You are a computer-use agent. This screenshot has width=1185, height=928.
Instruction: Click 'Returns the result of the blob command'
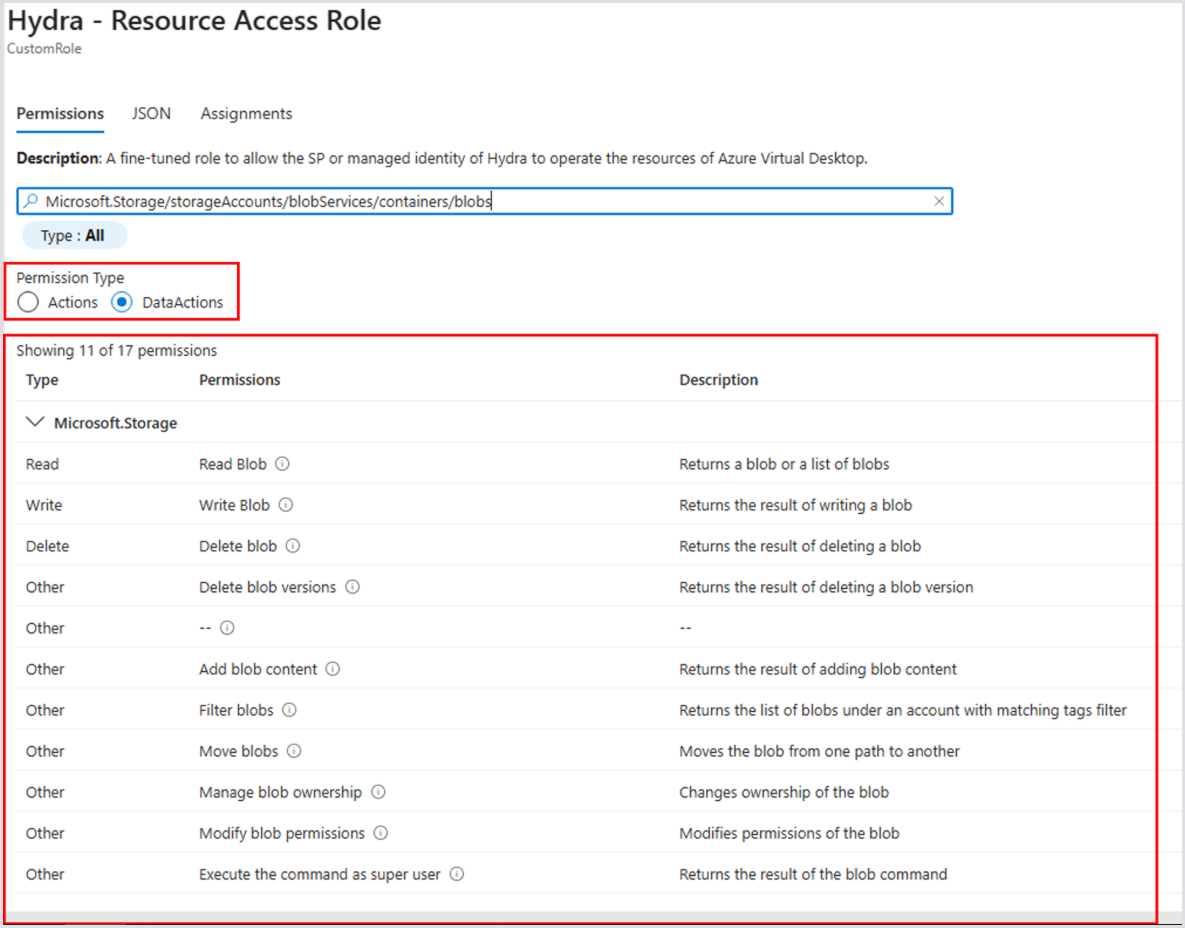(x=813, y=874)
